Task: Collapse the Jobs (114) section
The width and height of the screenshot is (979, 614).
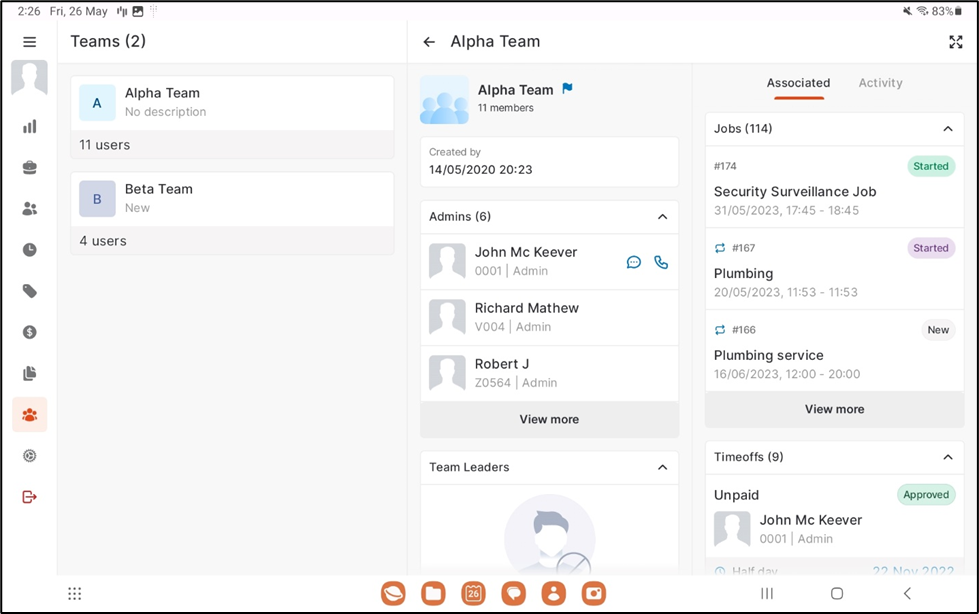Action: point(947,129)
